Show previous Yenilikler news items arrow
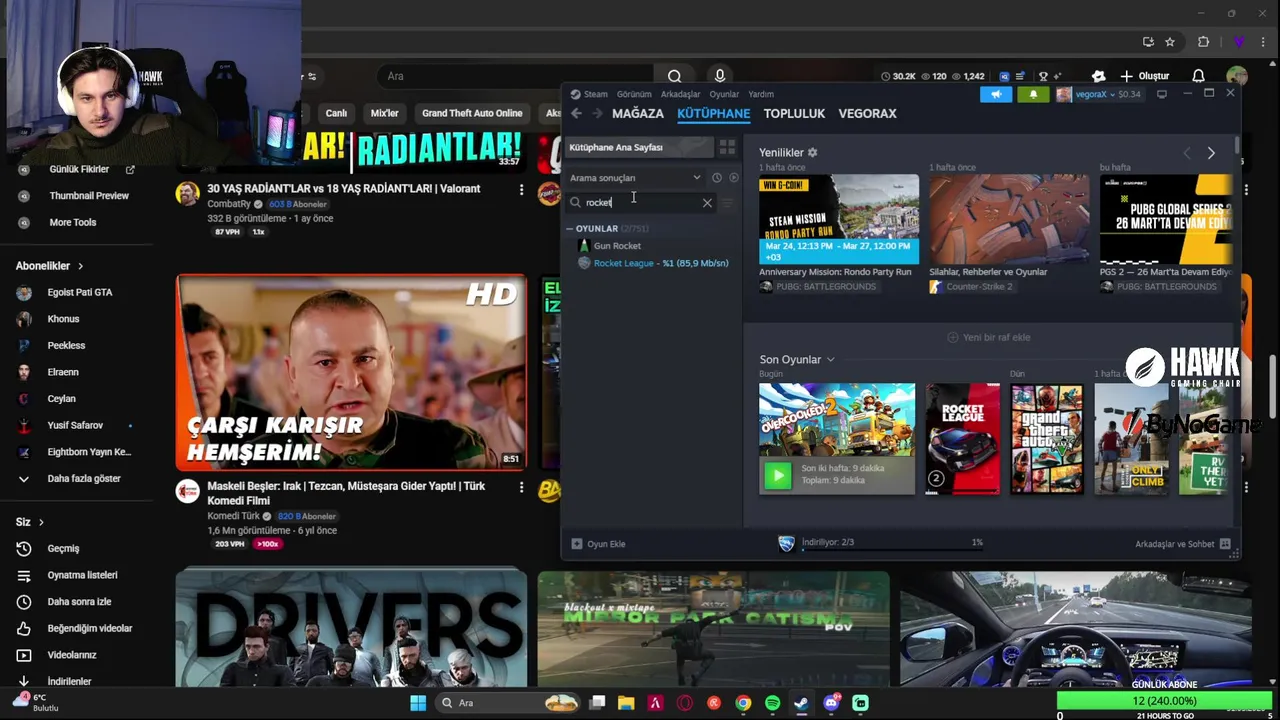Screen dimensions: 1280x720 point(1187,153)
